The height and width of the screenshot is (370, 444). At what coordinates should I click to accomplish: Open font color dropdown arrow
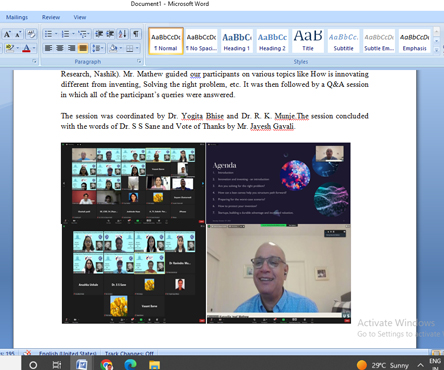34,48
